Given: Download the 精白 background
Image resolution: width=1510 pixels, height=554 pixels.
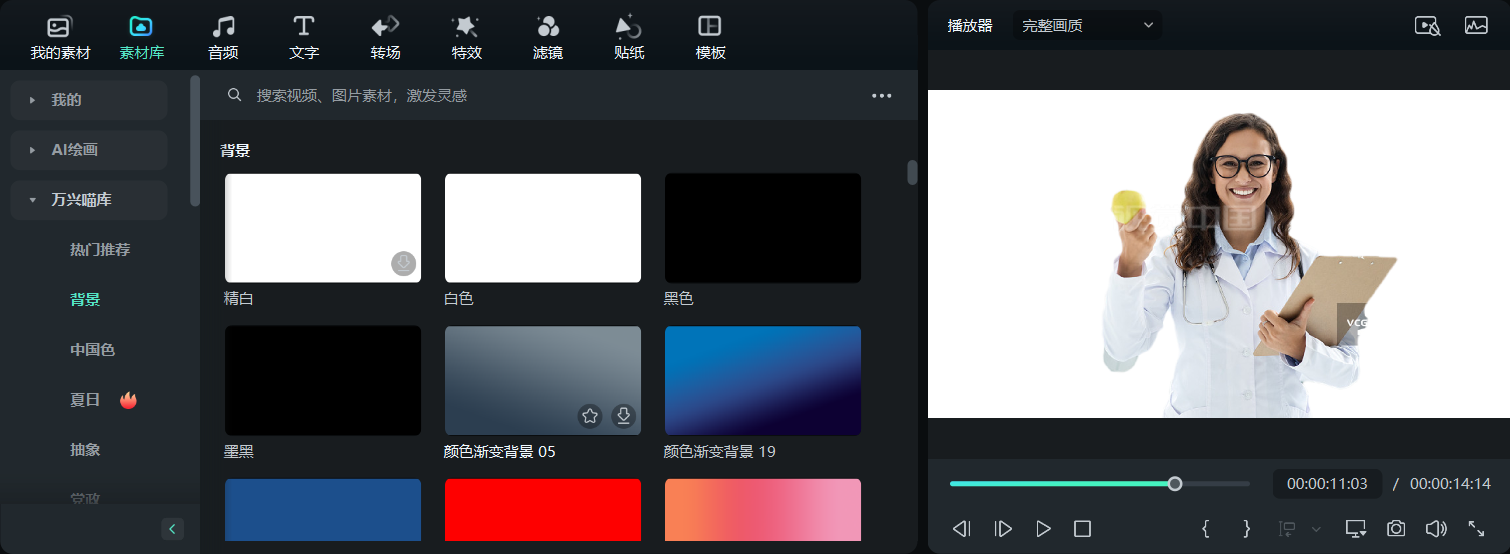Looking at the screenshot, I should point(403,264).
